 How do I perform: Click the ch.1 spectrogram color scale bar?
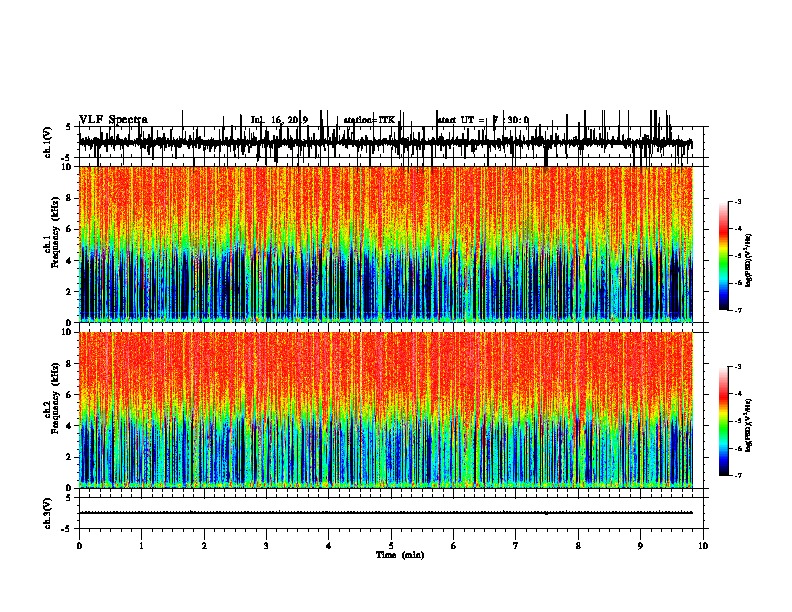coord(724,256)
